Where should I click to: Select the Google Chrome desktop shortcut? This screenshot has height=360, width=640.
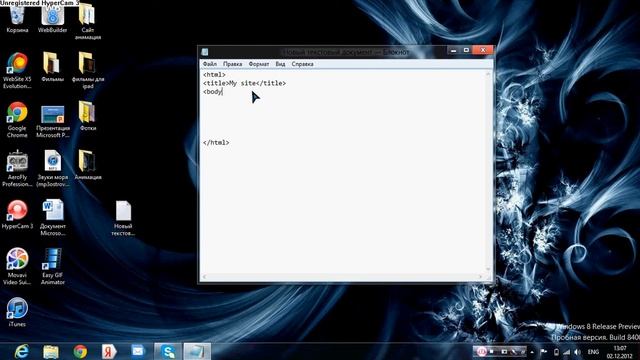click(17, 120)
